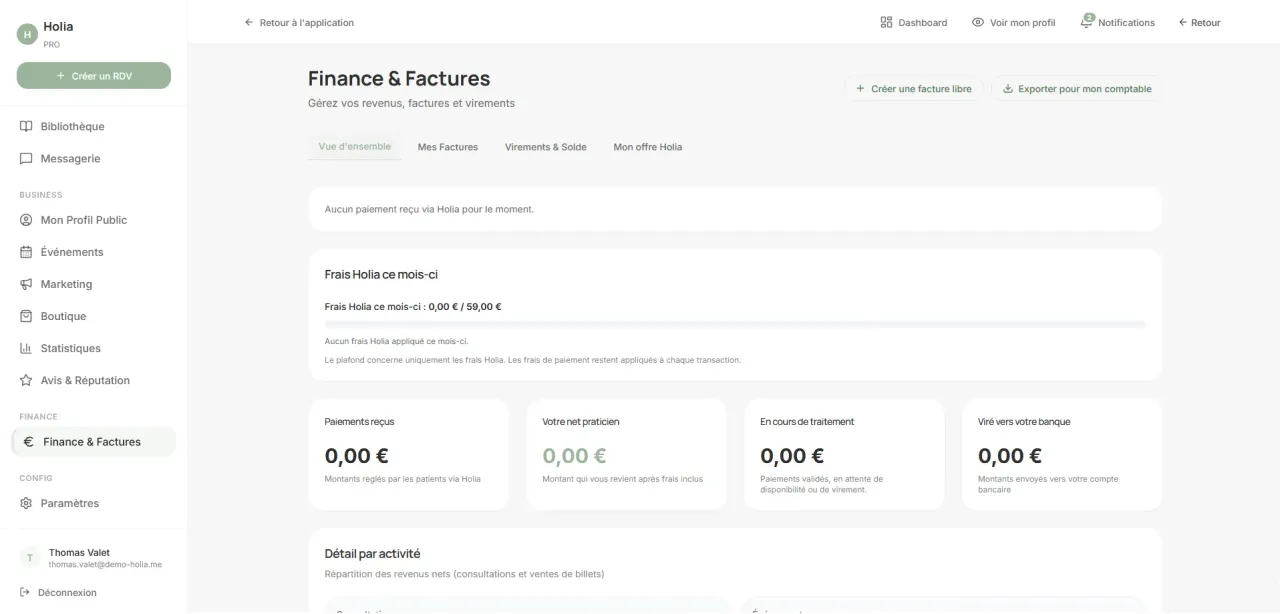1280x614 pixels.
Task: Click the Thomas Valet avatar circle
Action: 30,558
